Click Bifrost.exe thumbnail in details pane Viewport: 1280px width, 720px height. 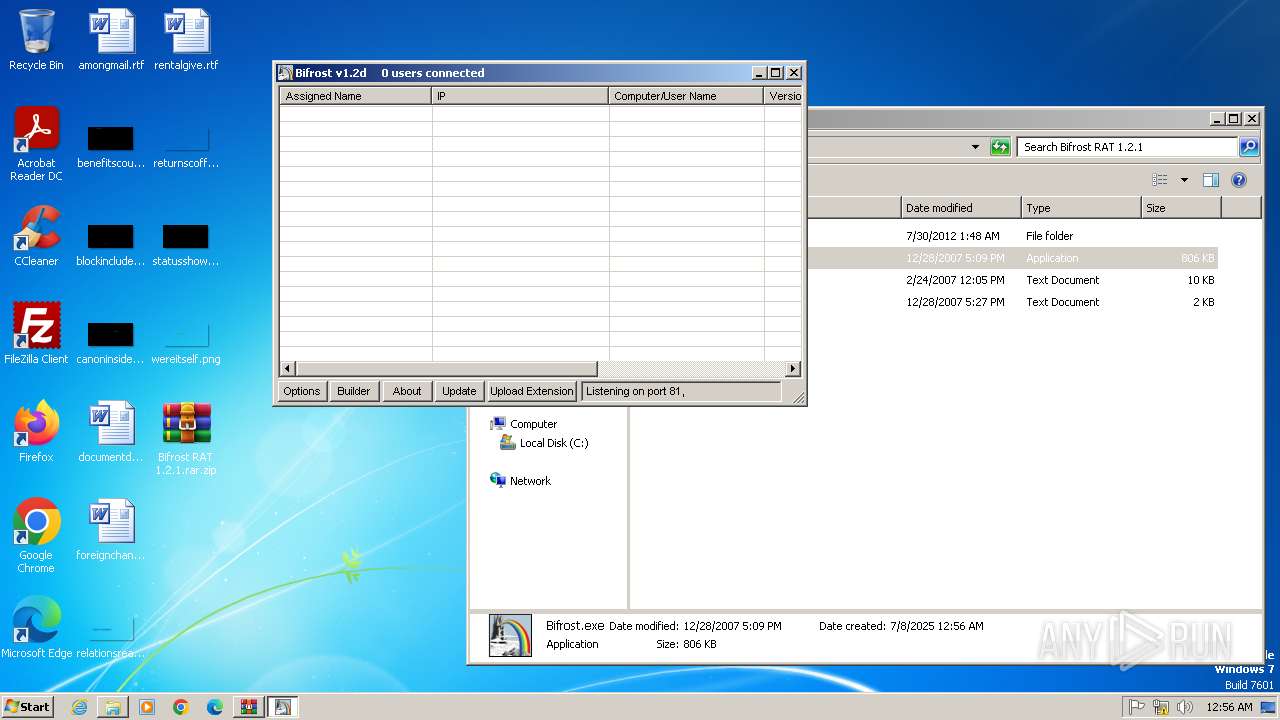(510, 635)
